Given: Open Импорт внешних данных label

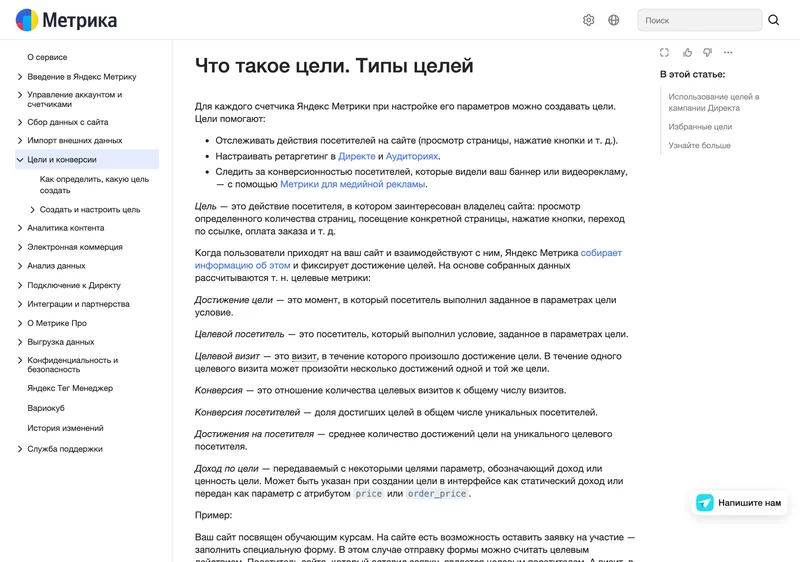Looking at the screenshot, I should point(75,140).
